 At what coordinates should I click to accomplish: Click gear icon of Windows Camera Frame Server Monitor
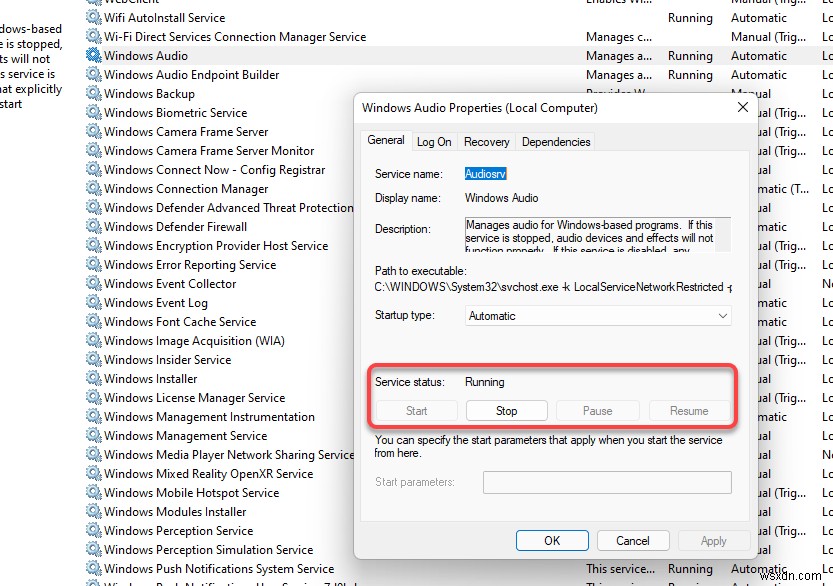(x=94, y=150)
